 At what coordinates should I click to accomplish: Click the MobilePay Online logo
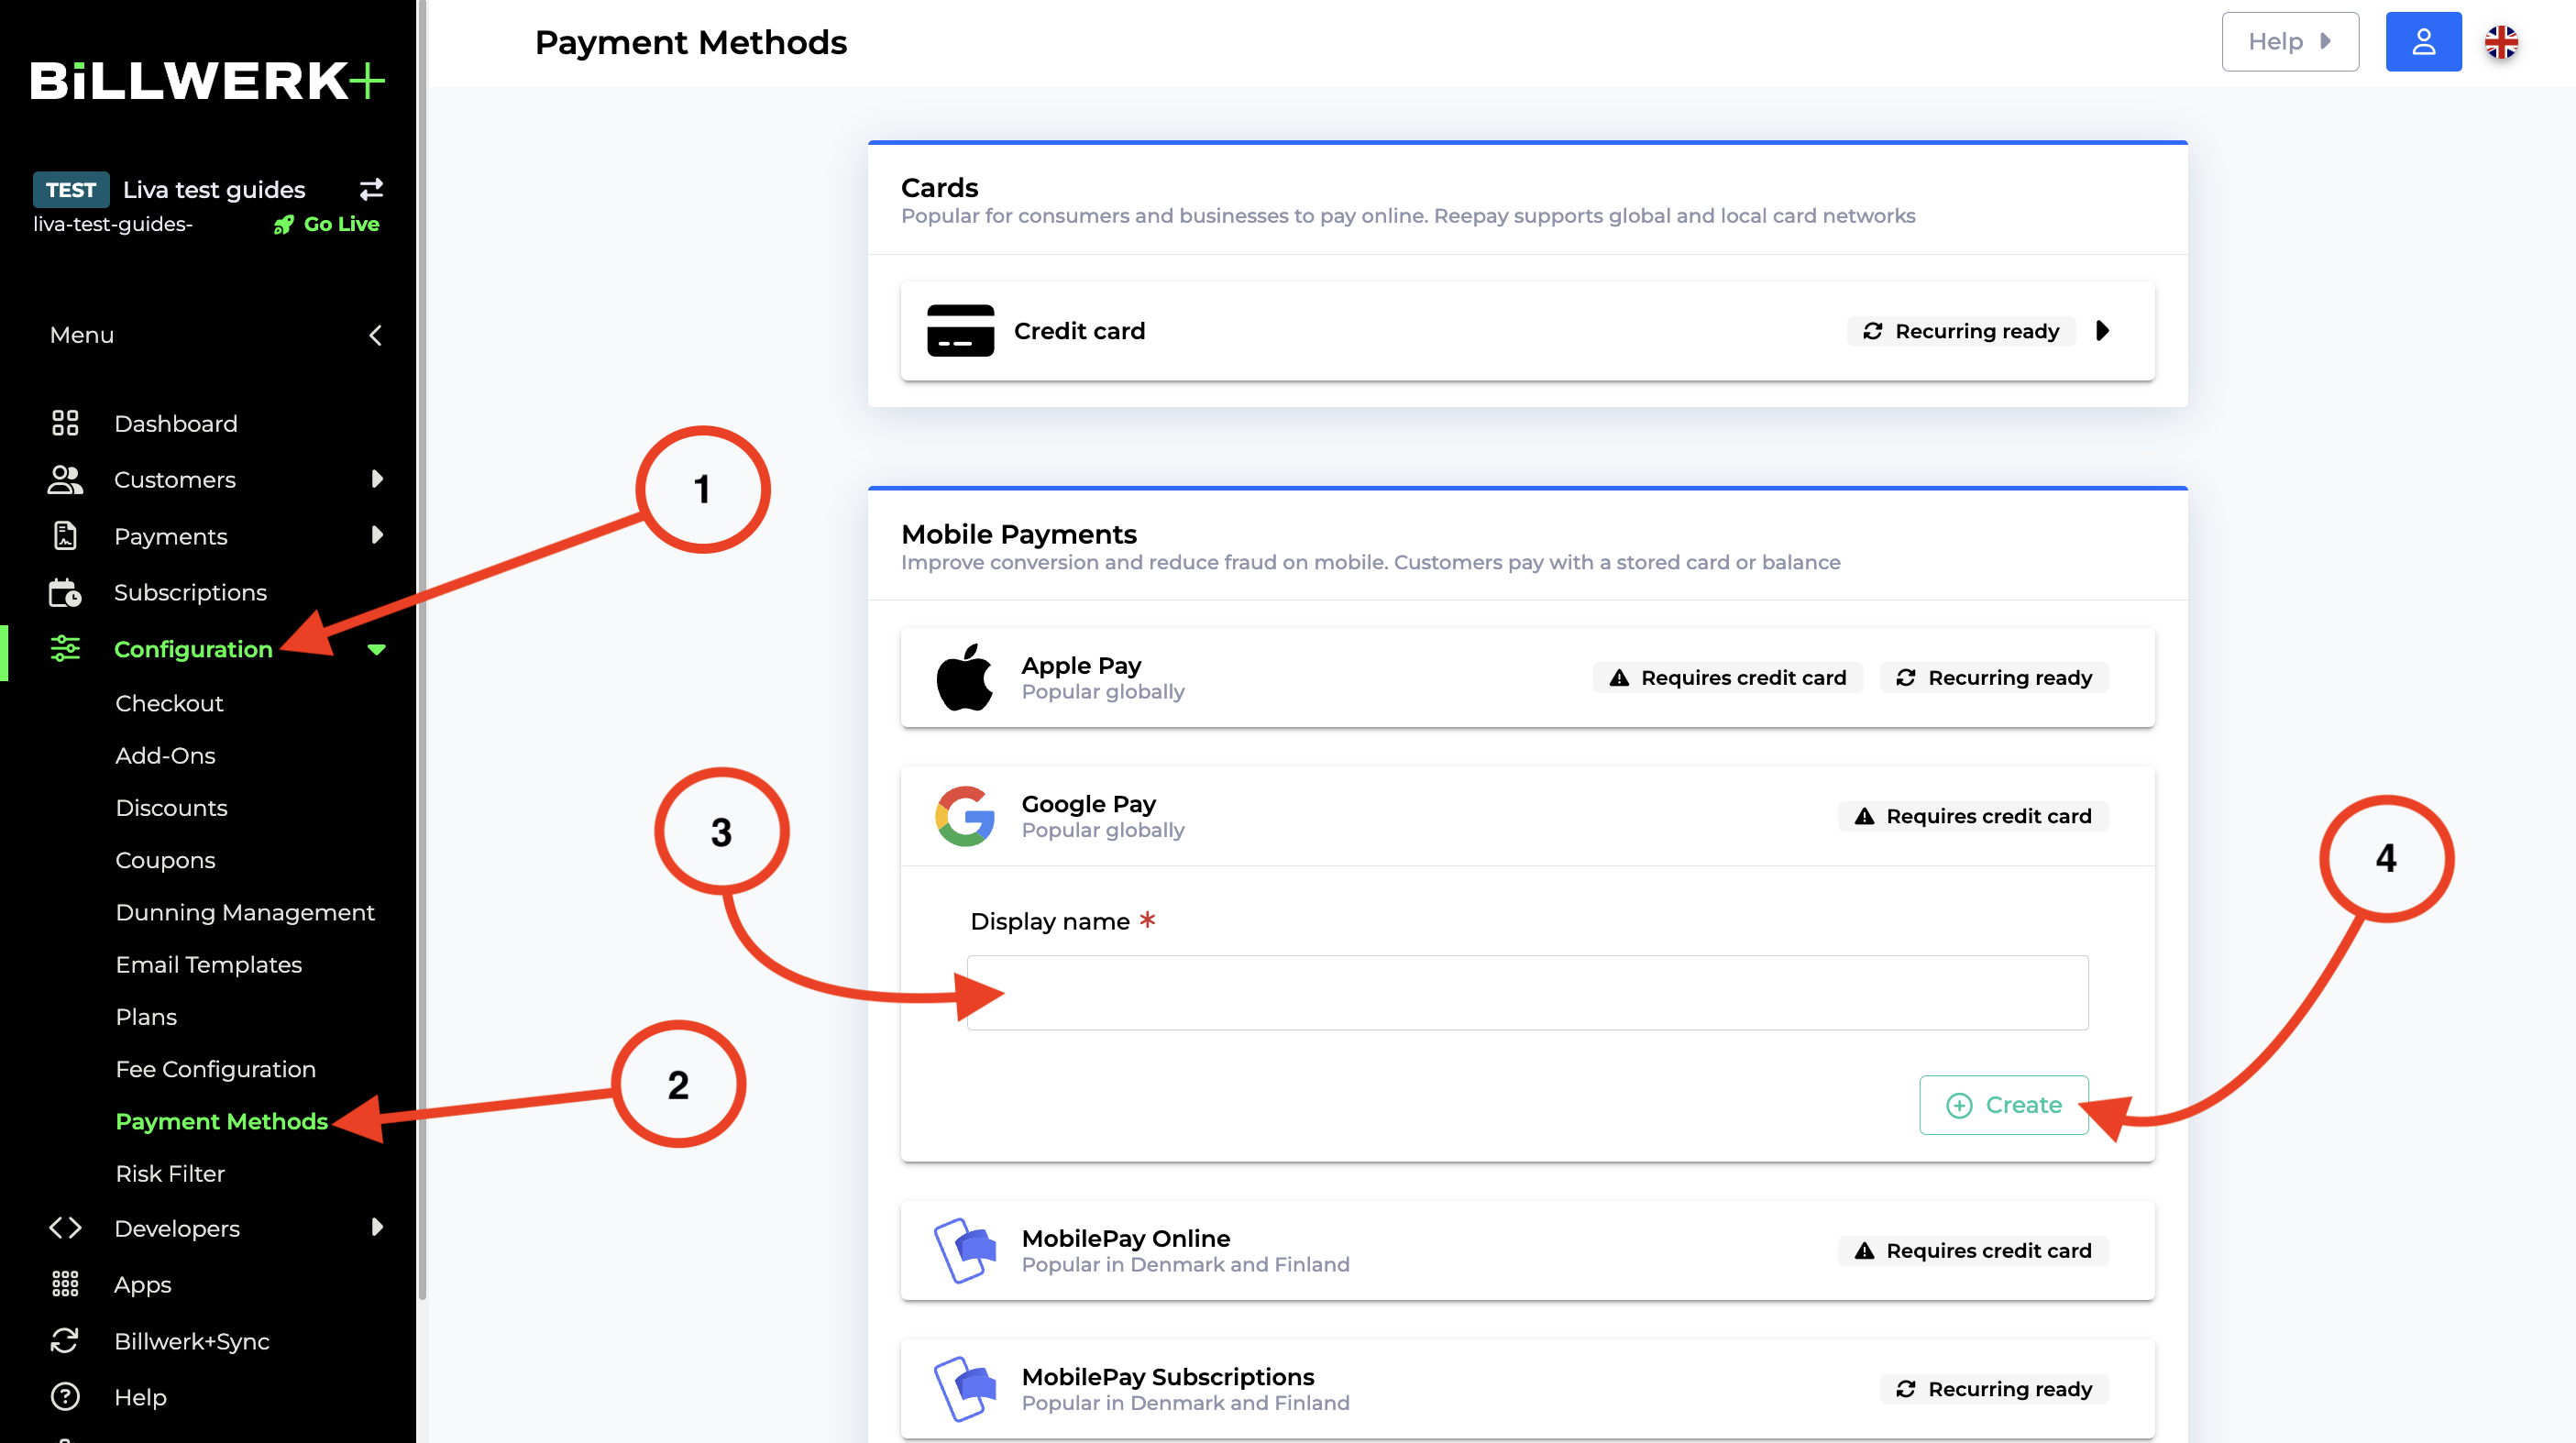coord(965,1250)
